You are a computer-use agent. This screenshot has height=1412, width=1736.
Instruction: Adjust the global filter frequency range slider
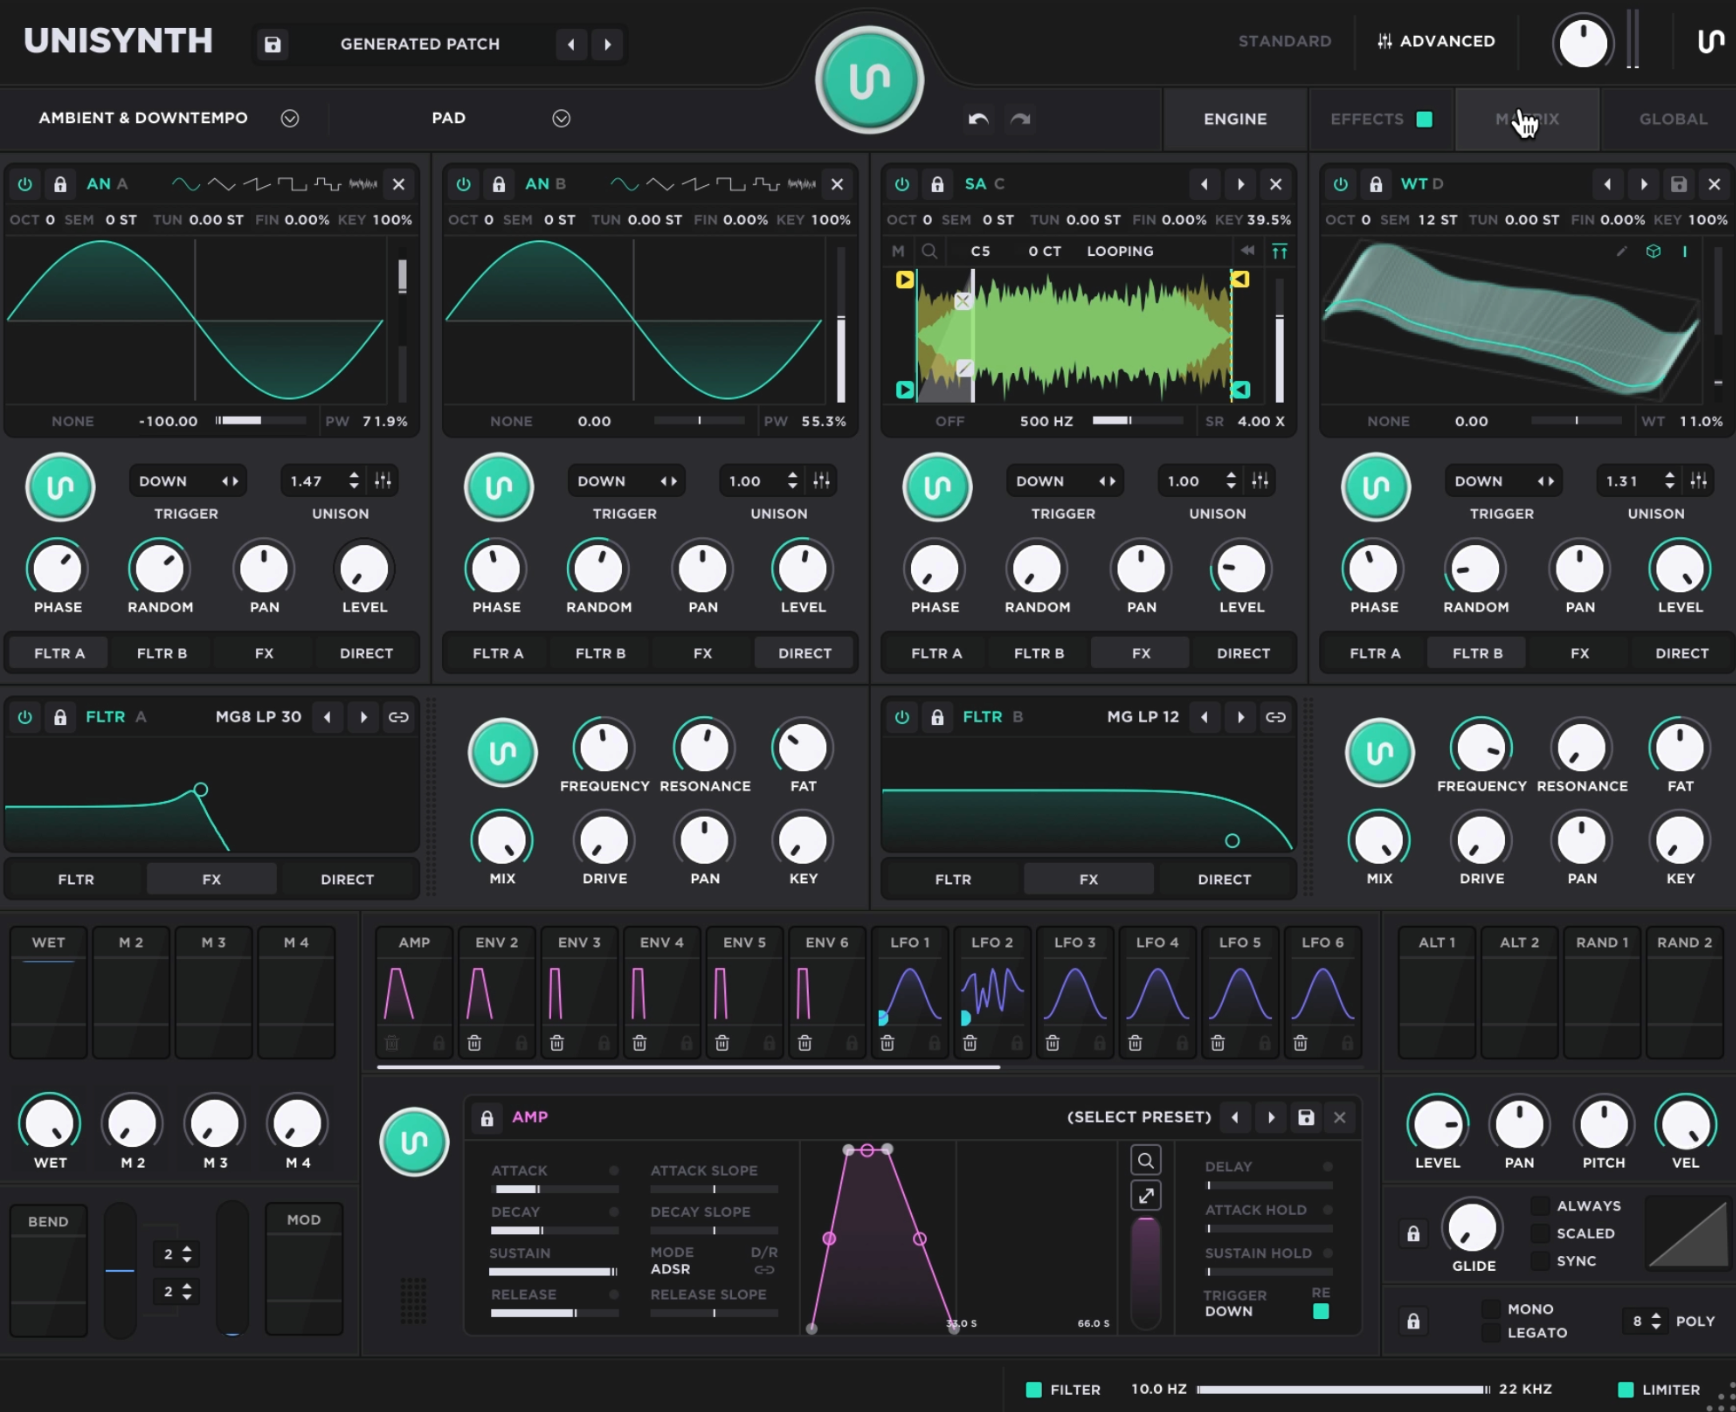click(1343, 1389)
